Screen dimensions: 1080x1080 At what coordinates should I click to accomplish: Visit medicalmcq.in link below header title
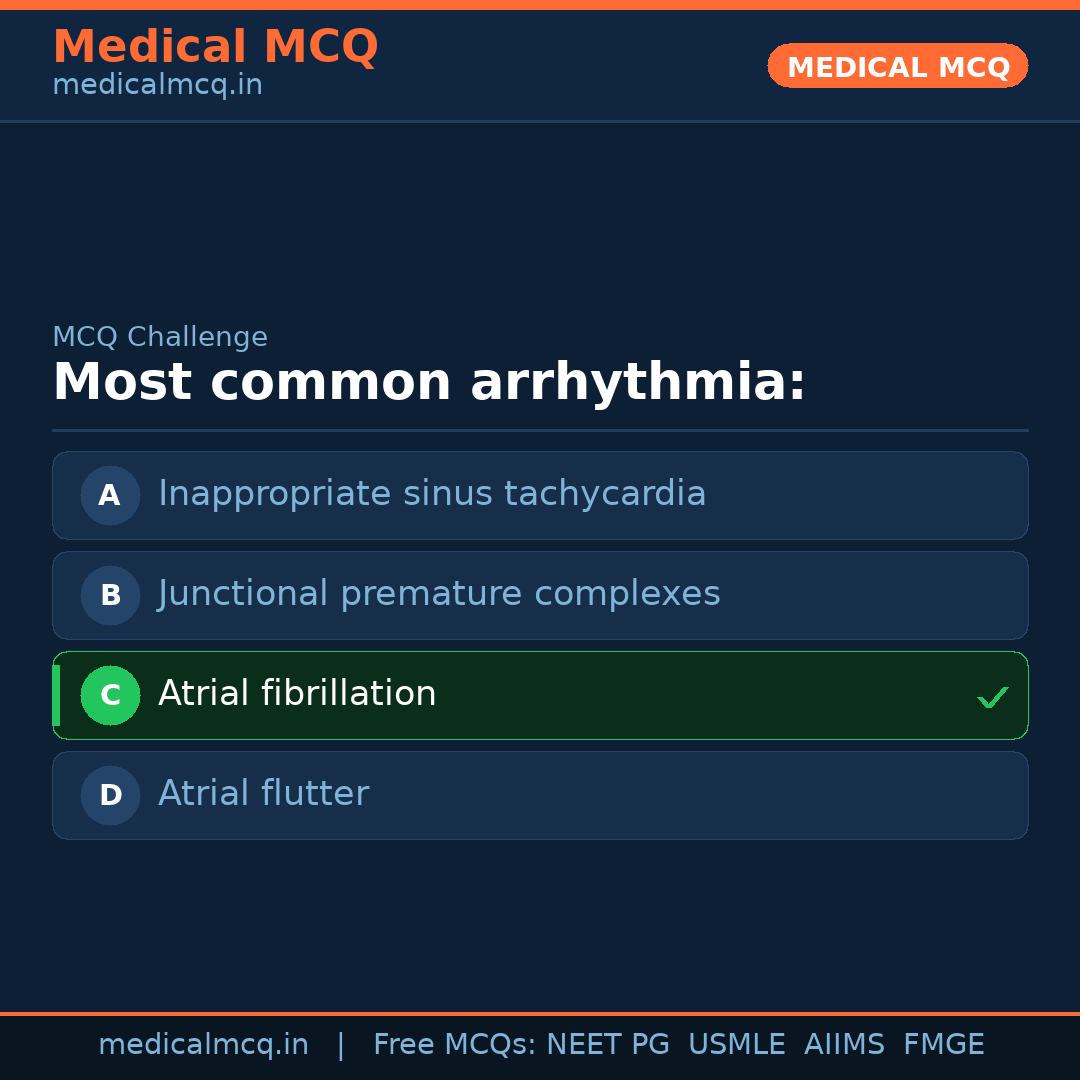click(157, 85)
